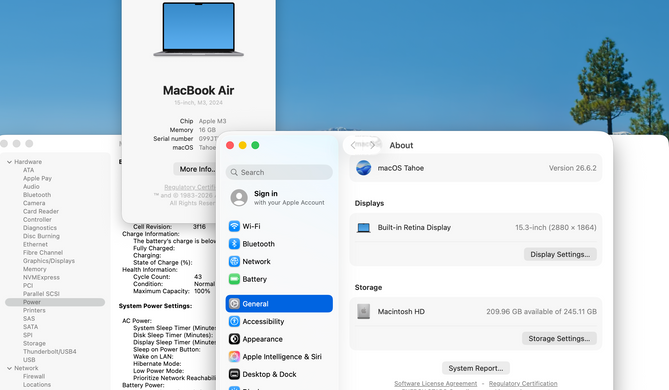Select Fibre Channel in System Information sidebar

click(43, 253)
